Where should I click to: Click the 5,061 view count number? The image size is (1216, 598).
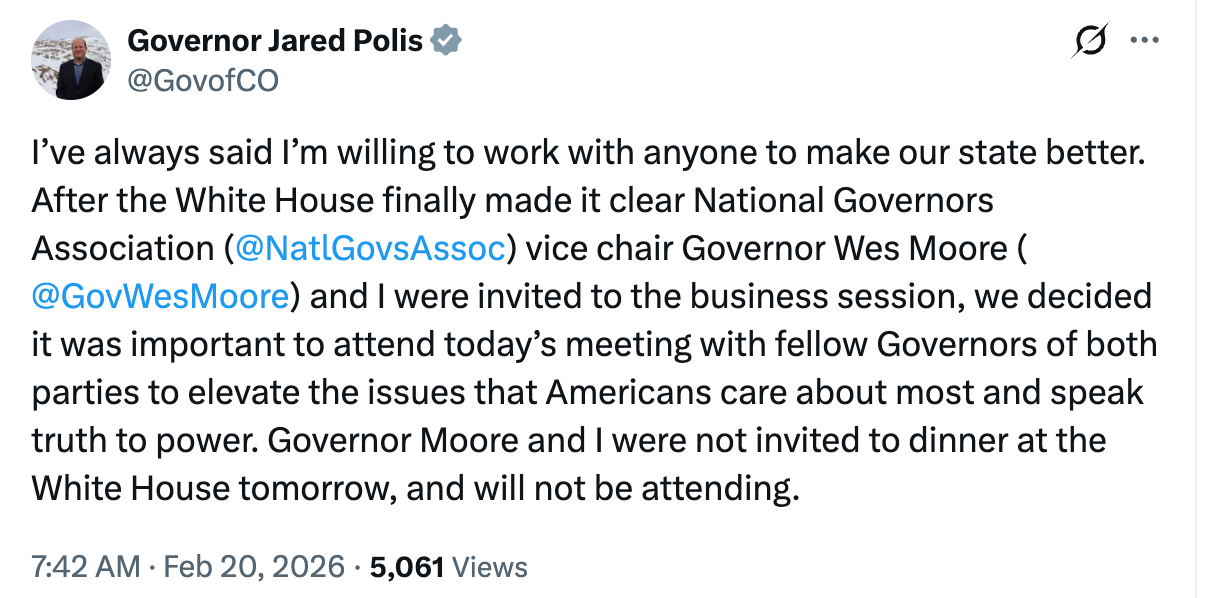tap(407, 567)
